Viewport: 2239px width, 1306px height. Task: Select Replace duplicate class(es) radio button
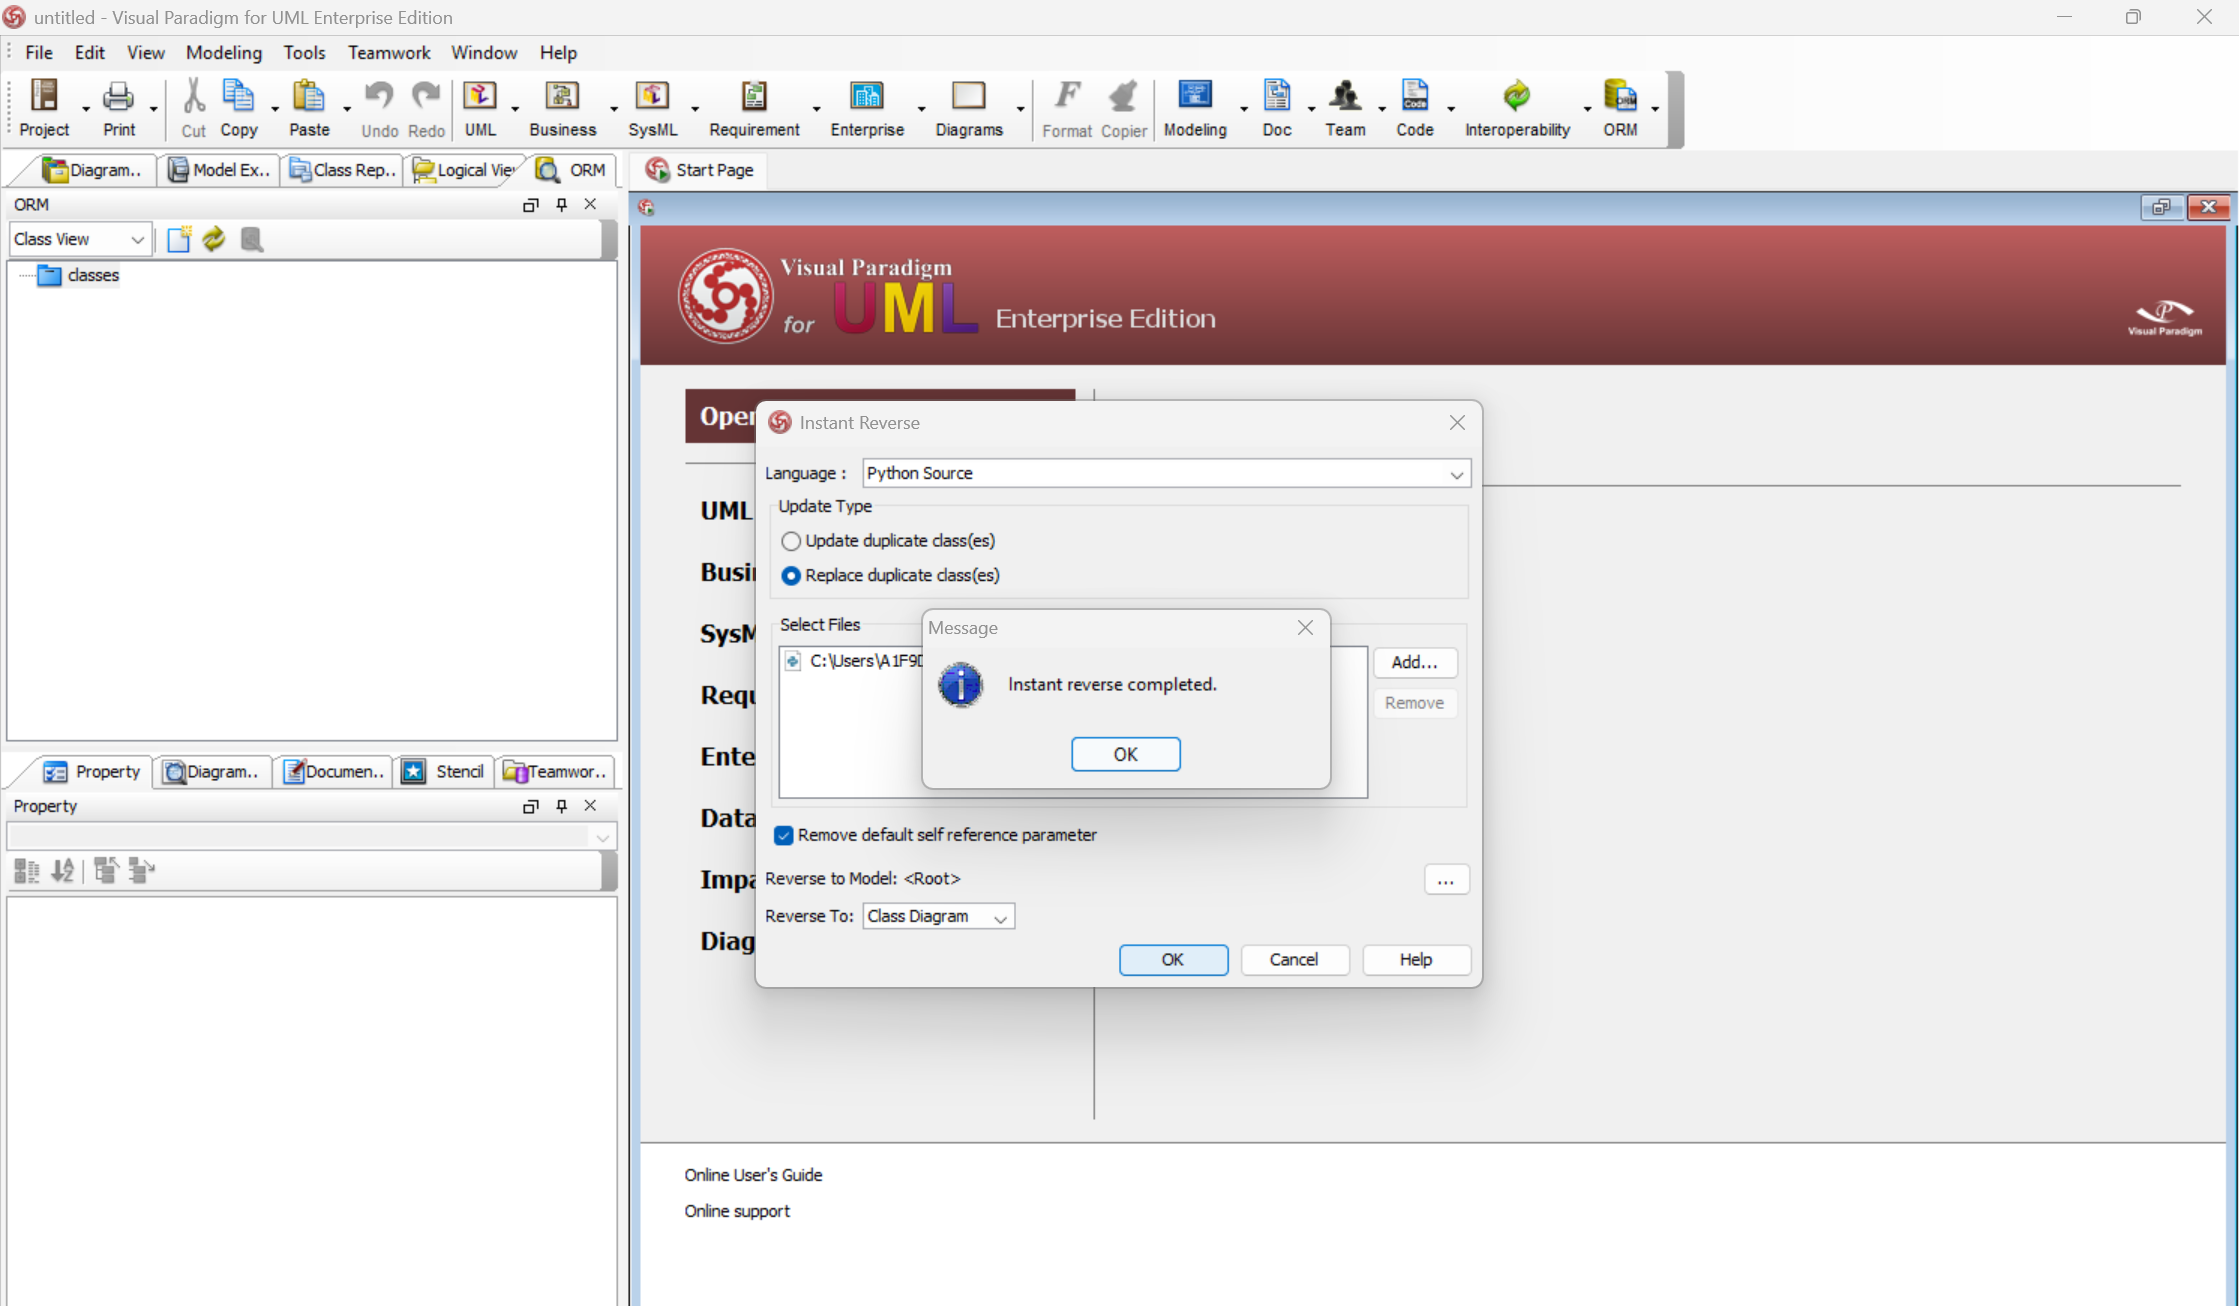(x=791, y=576)
